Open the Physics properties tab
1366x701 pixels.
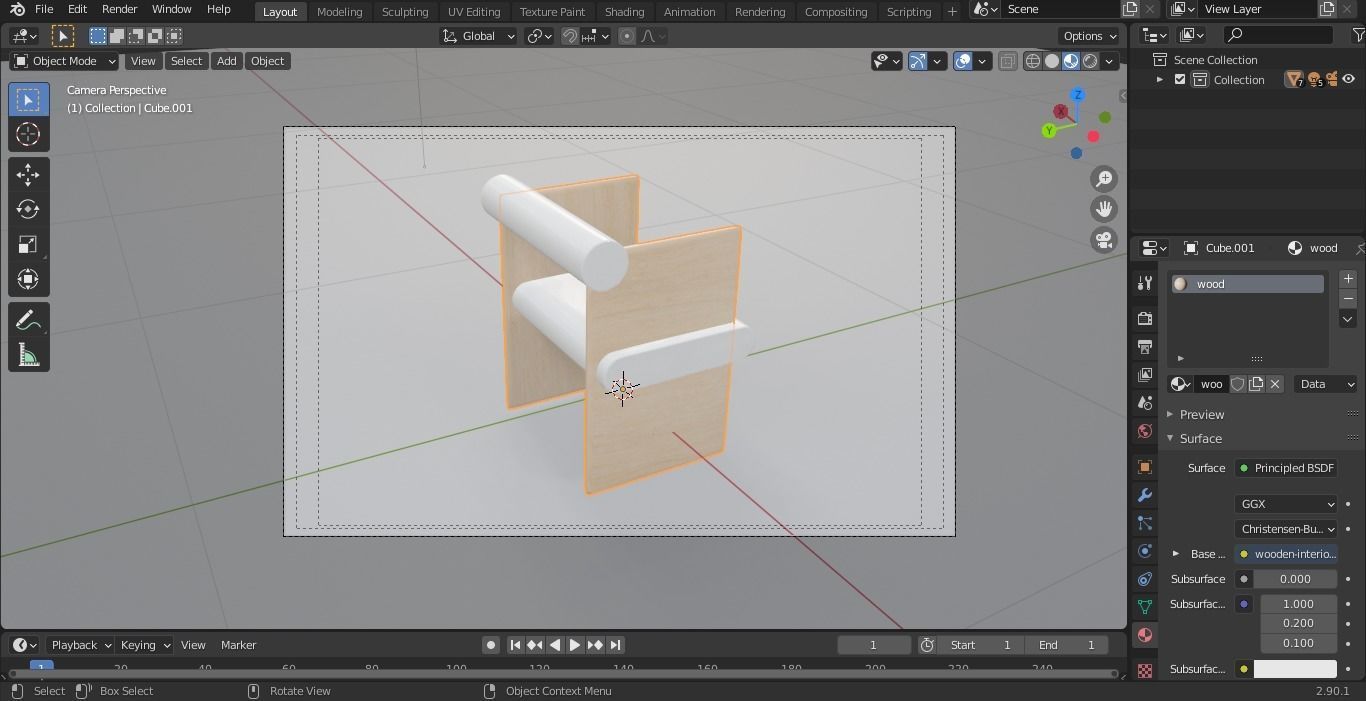point(1145,551)
